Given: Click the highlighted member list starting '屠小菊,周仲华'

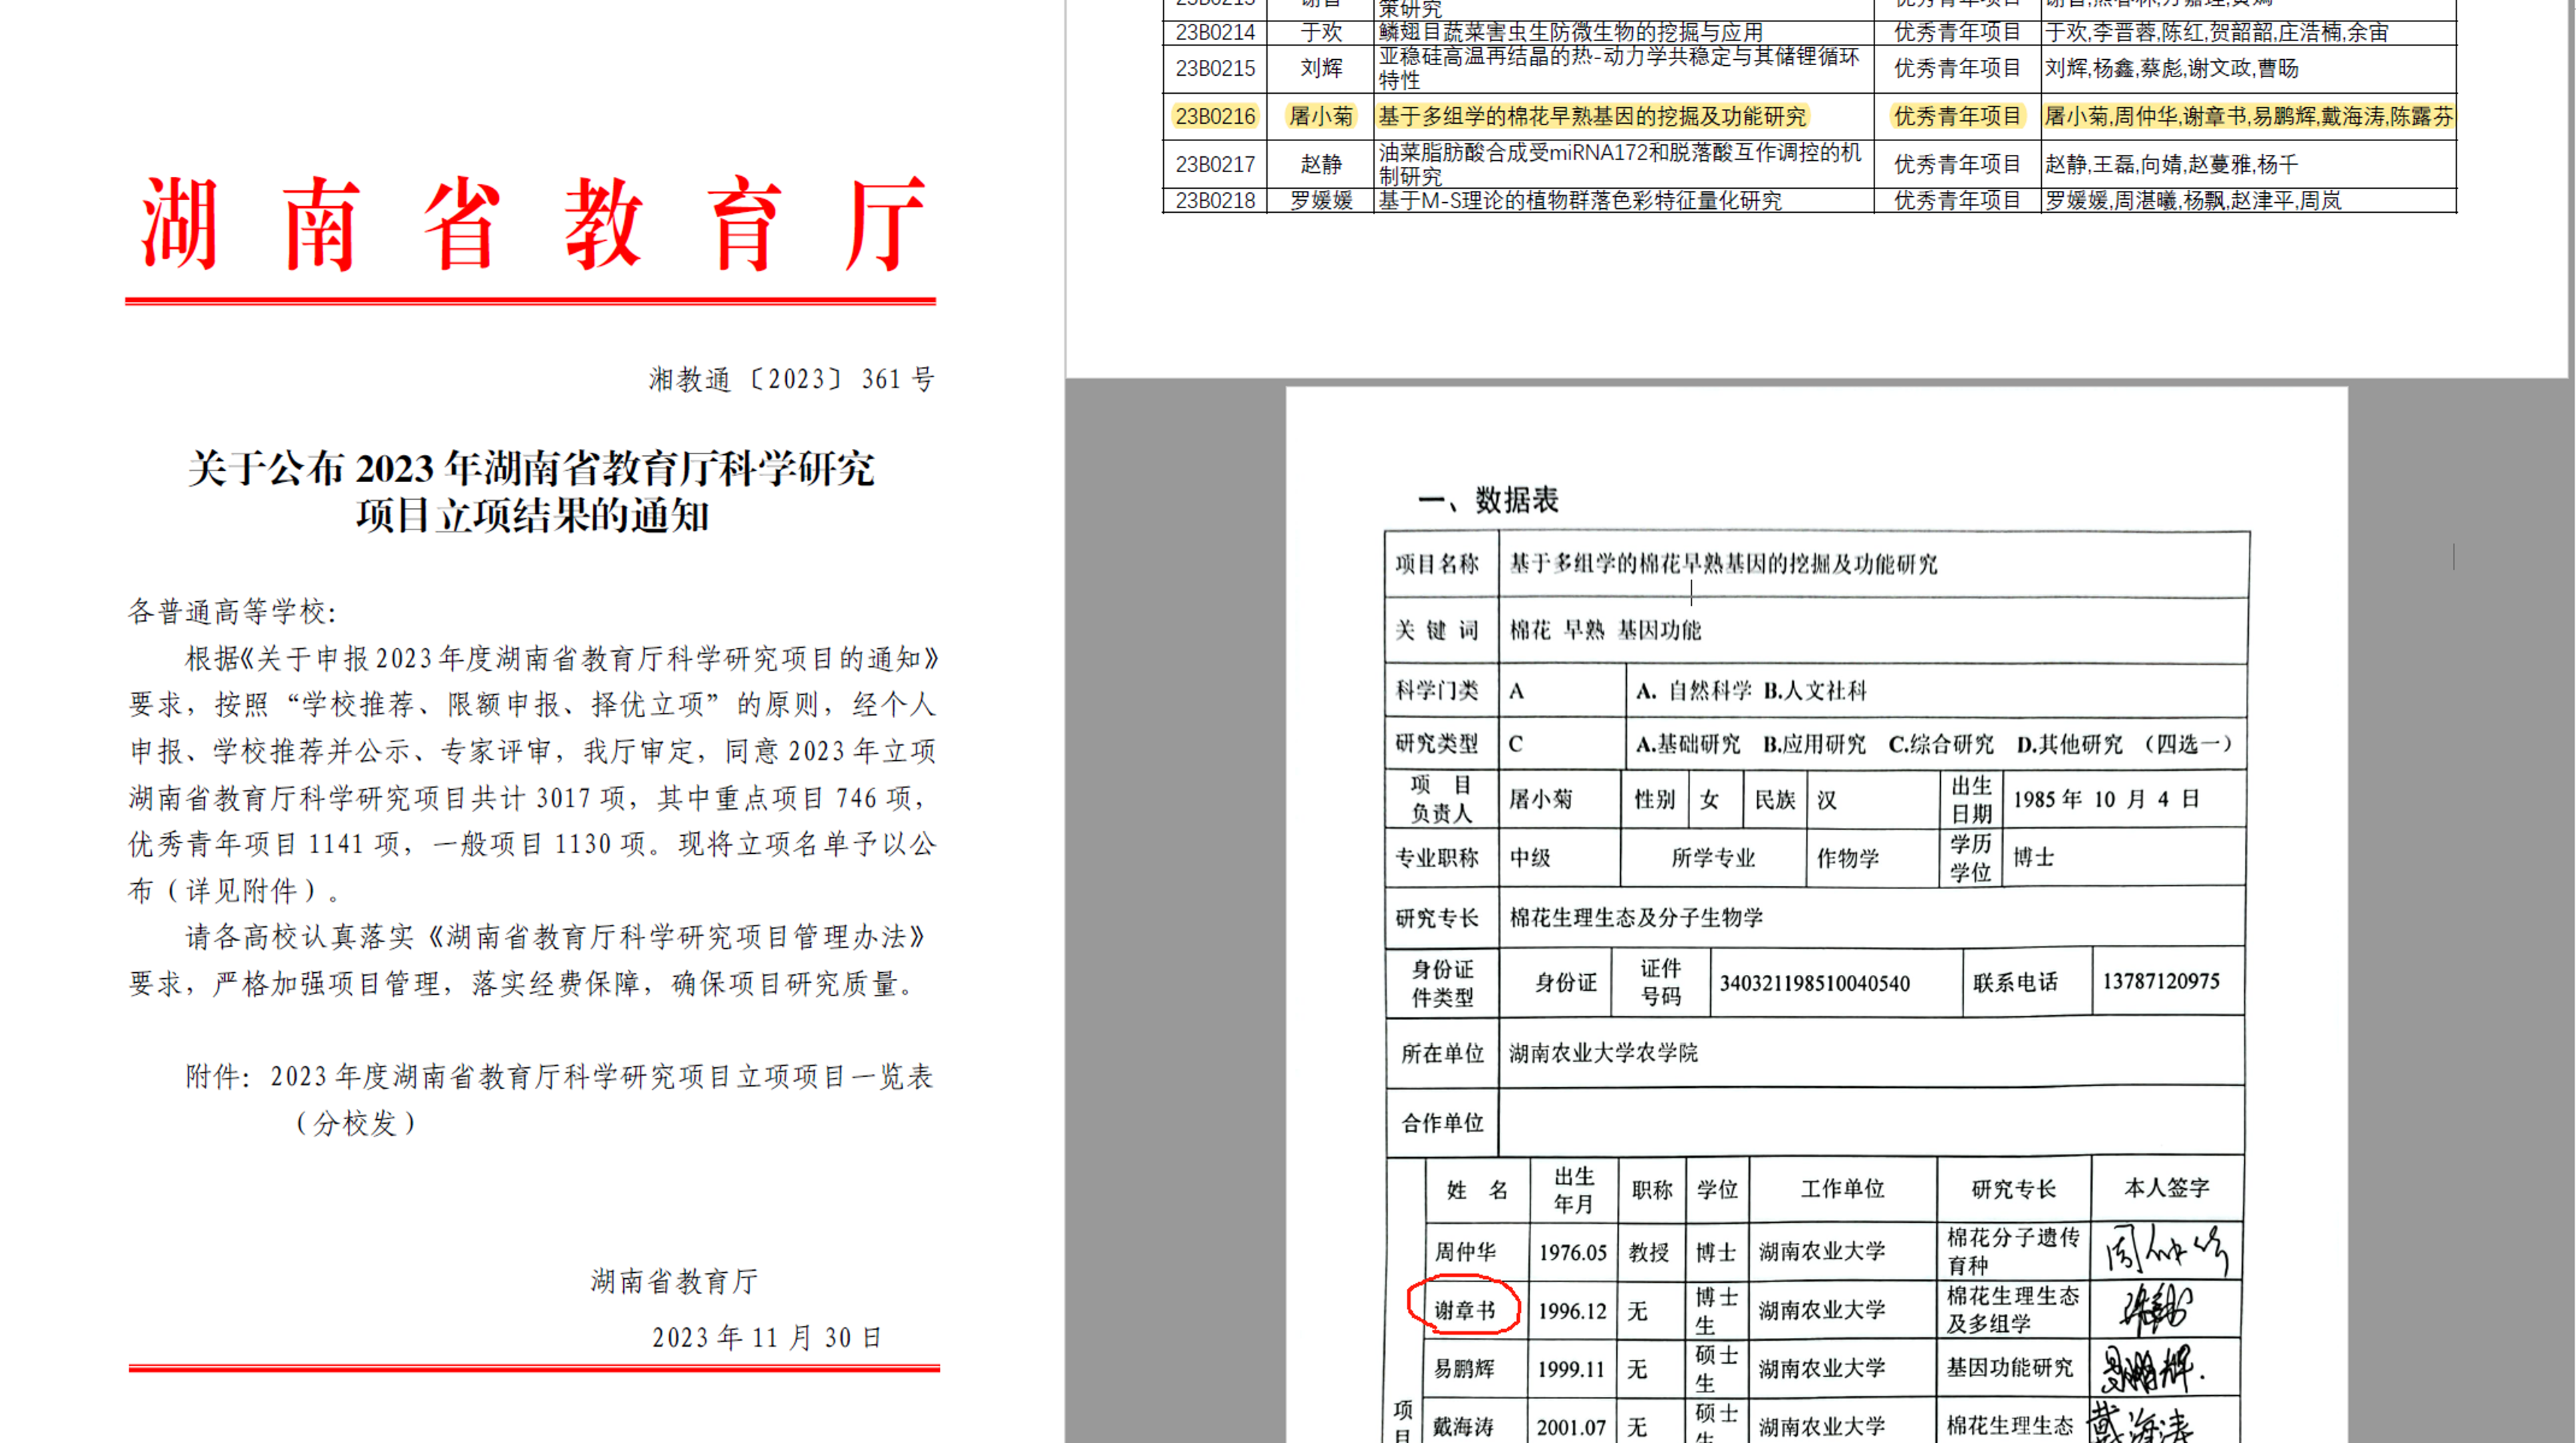Looking at the screenshot, I should click(2249, 116).
